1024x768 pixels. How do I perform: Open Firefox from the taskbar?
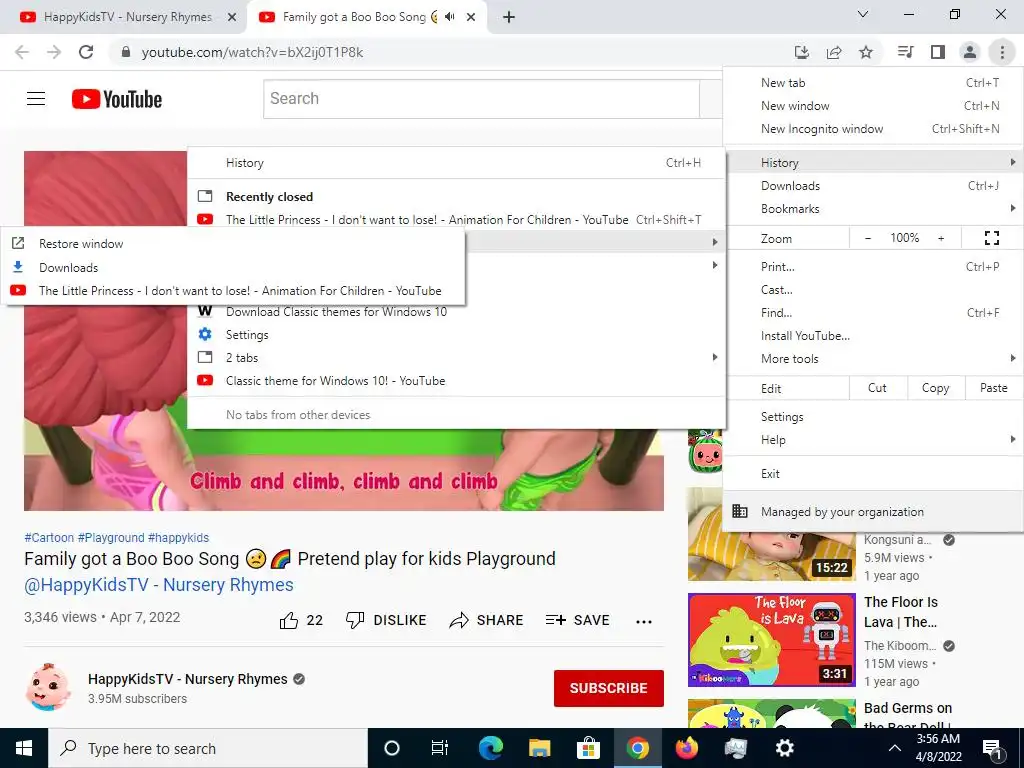686,748
